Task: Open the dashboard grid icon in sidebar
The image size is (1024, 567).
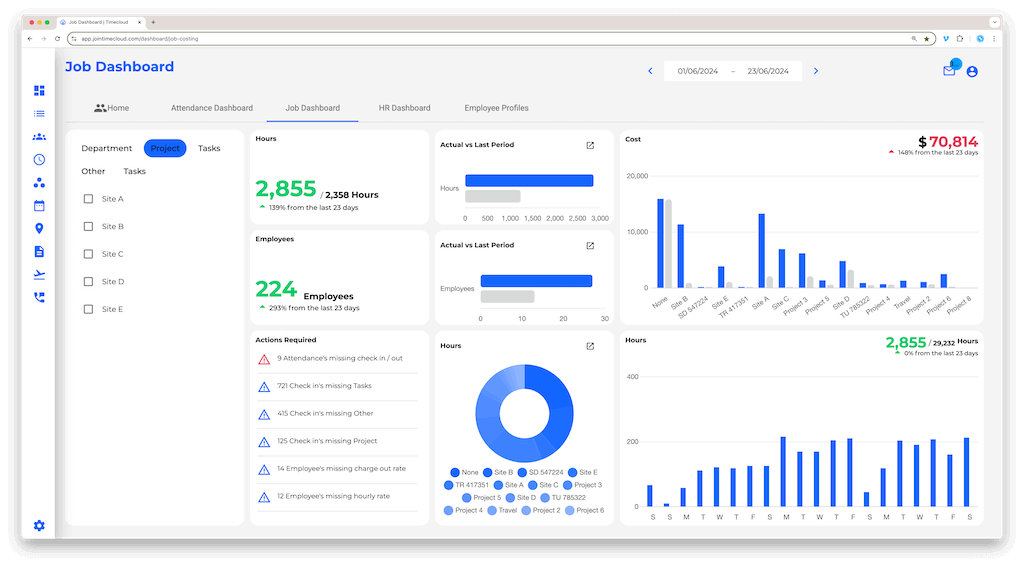Action: click(x=39, y=90)
